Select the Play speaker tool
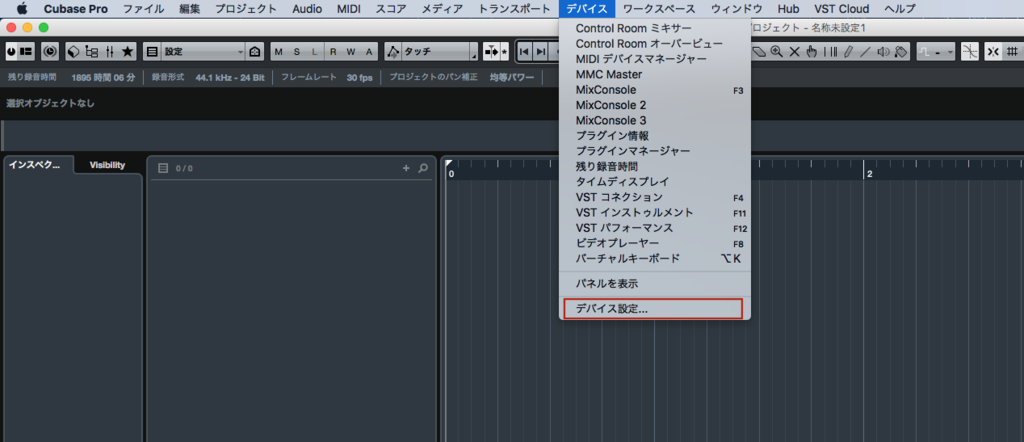The height and width of the screenshot is (442, 1024). (883, 52)
